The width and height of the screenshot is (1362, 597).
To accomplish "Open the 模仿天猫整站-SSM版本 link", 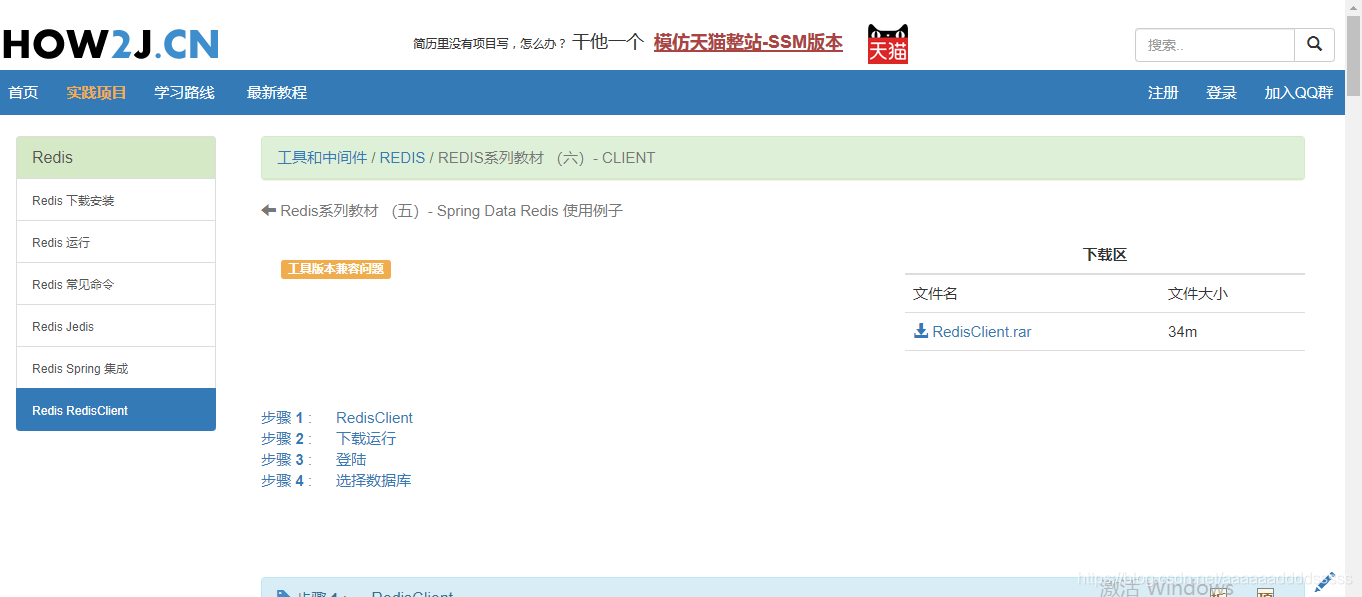I will [x=748, y=43].
